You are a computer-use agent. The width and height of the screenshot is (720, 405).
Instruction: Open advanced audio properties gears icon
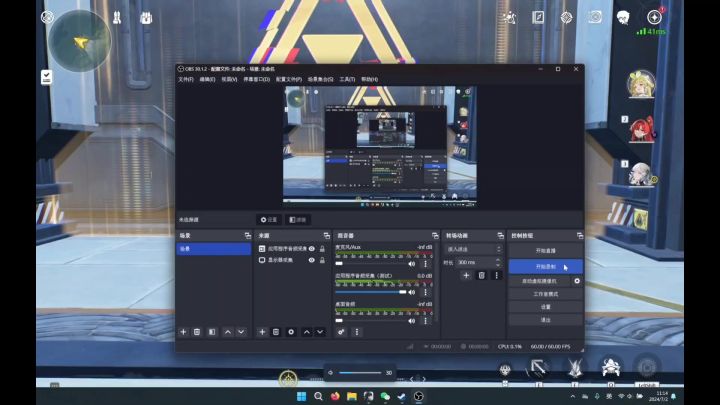(x=341, y=332)
